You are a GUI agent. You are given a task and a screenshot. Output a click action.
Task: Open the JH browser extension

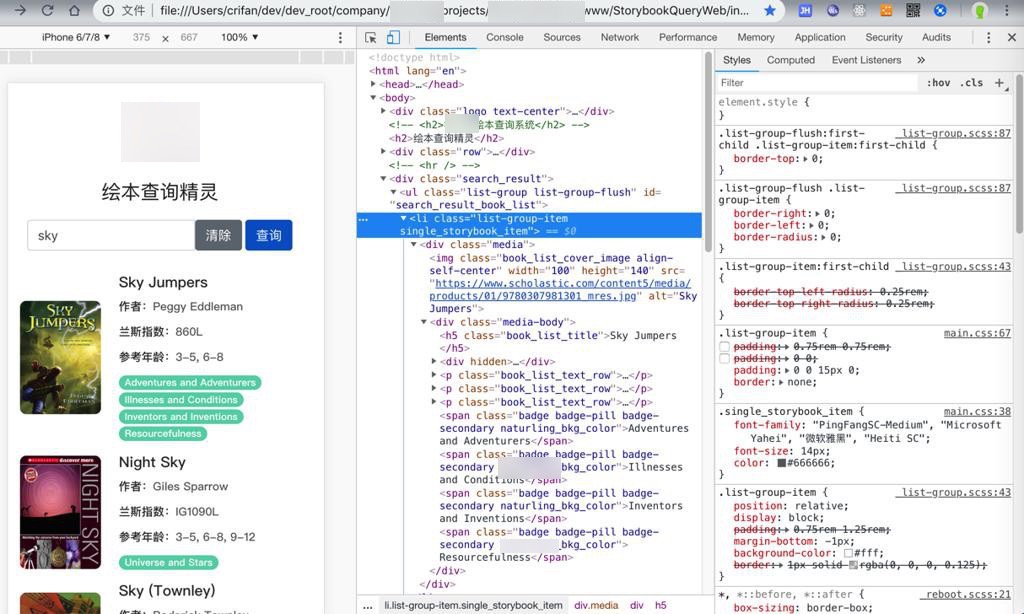(x=805, y=10)
